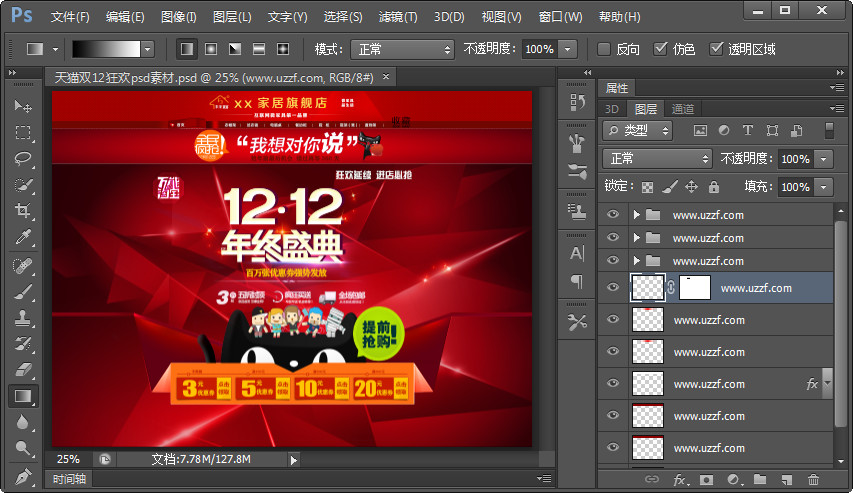Select the Blur tool

coord(23,422)
